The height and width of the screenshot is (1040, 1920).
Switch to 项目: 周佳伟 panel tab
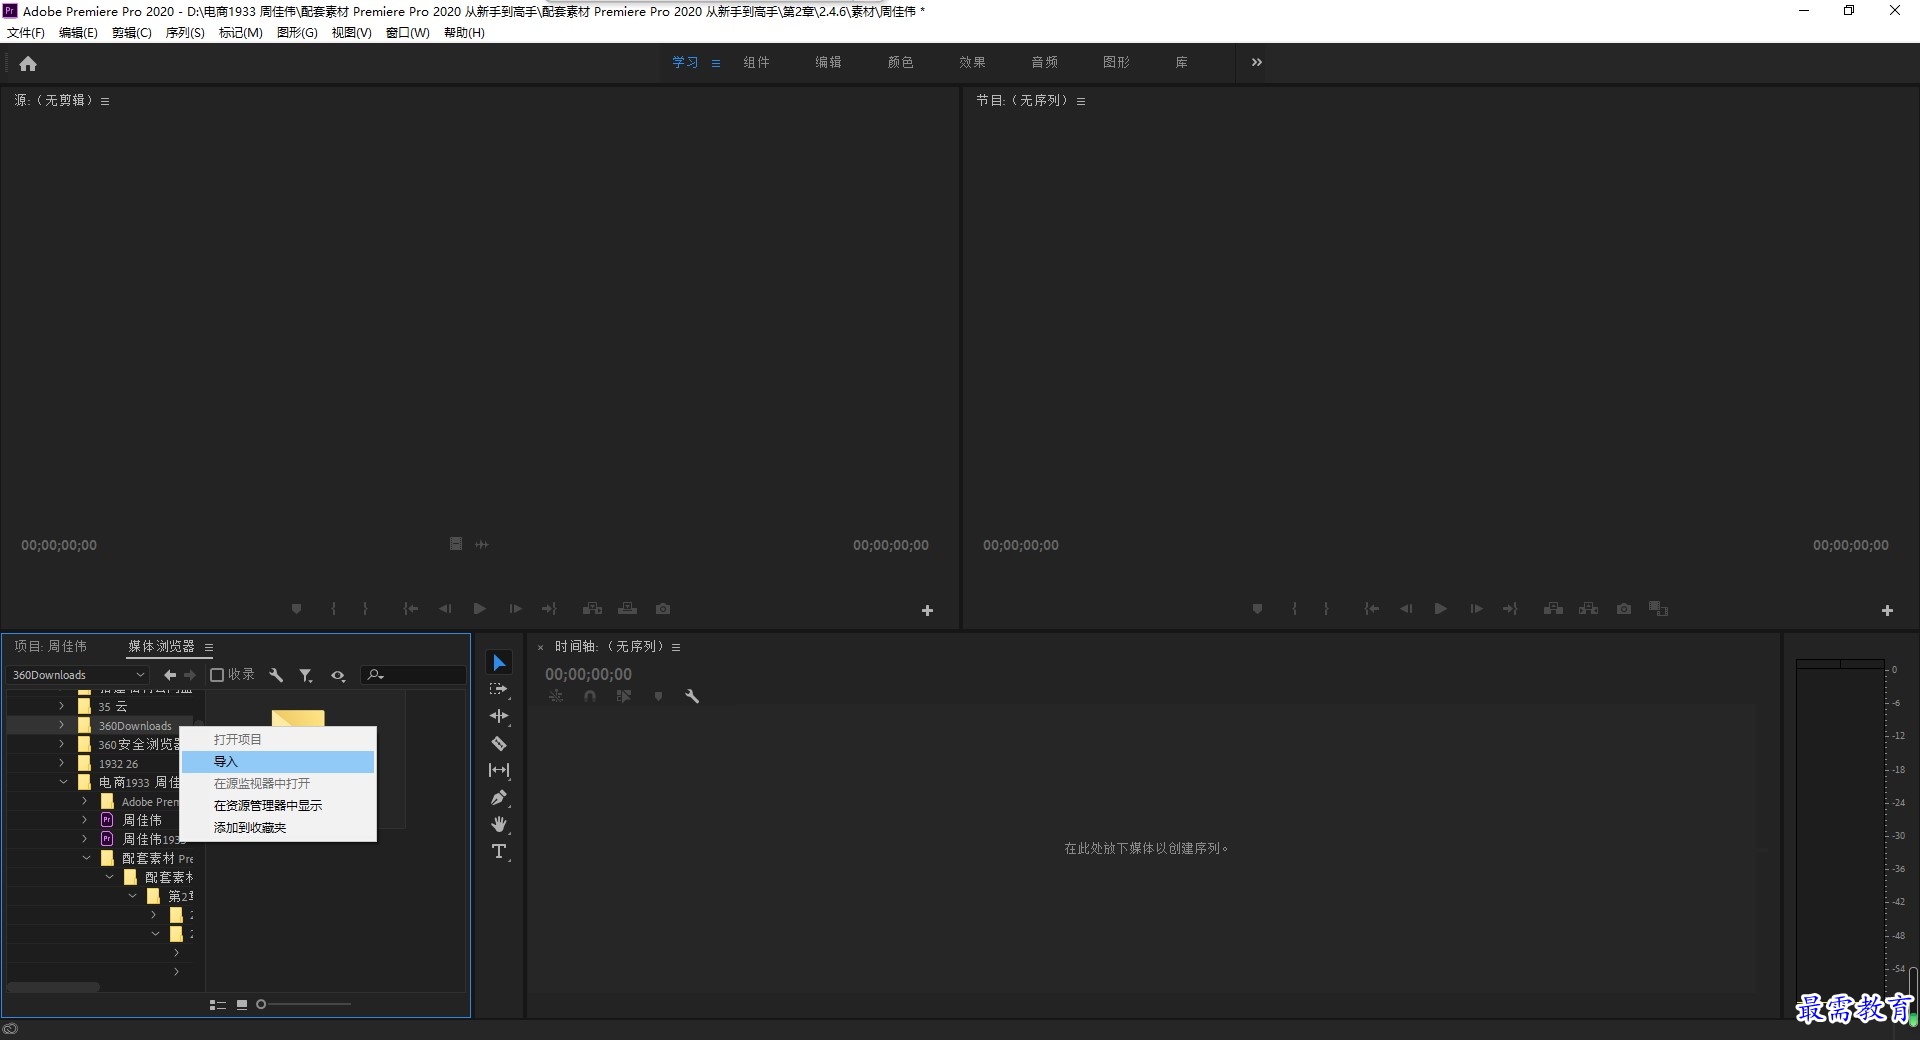(x=51, y=647)
